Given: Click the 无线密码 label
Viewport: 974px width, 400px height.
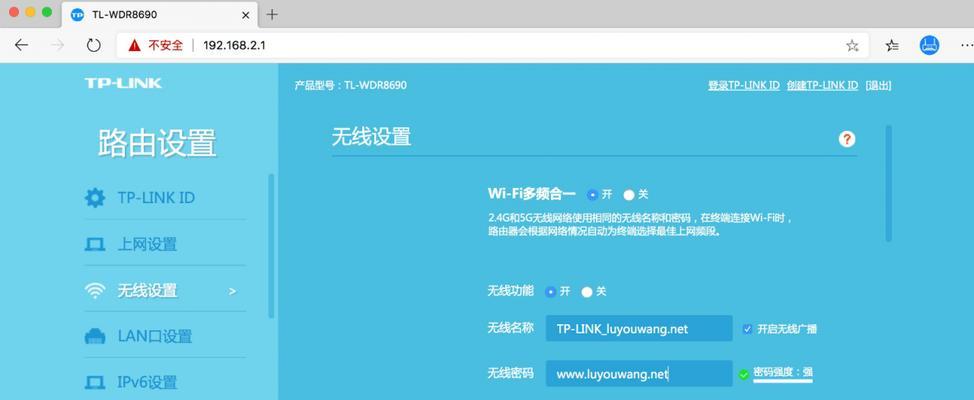Looking at the screenshot, I should tap(510, 373).
